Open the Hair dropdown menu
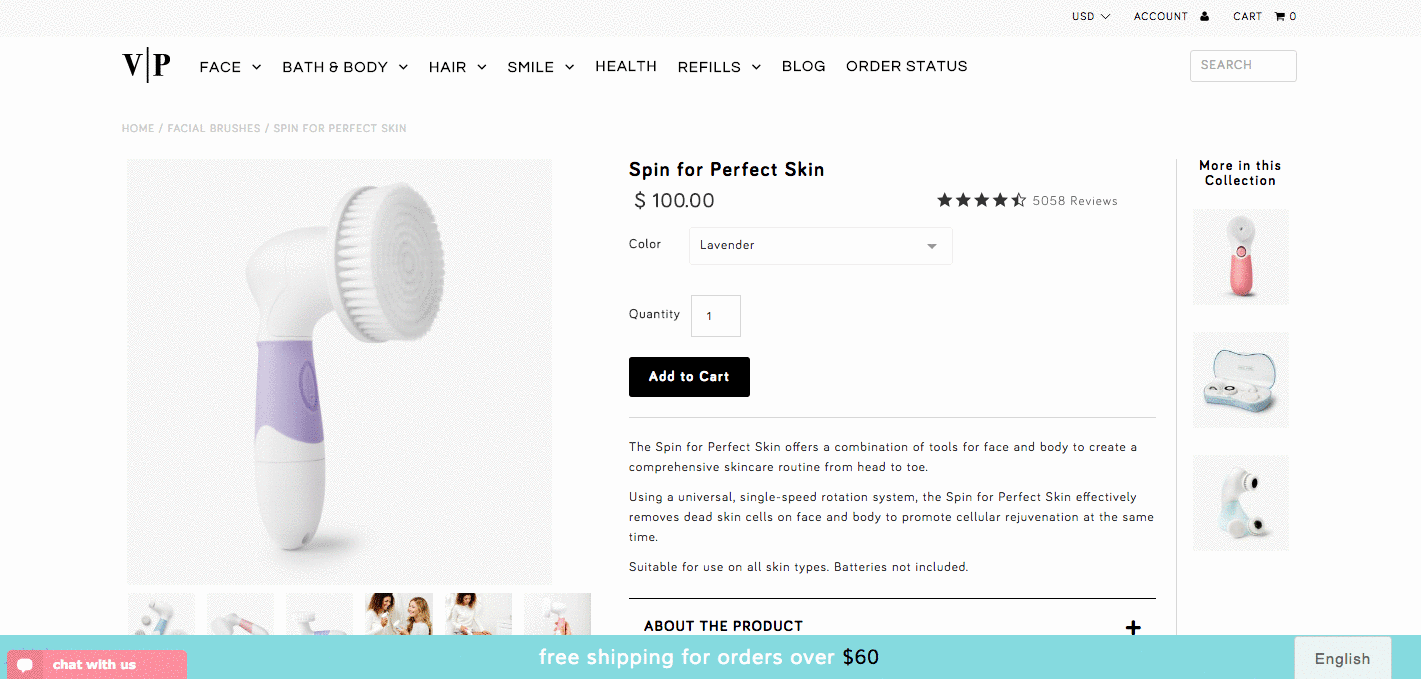The image size is (1421, 679). 457,67
